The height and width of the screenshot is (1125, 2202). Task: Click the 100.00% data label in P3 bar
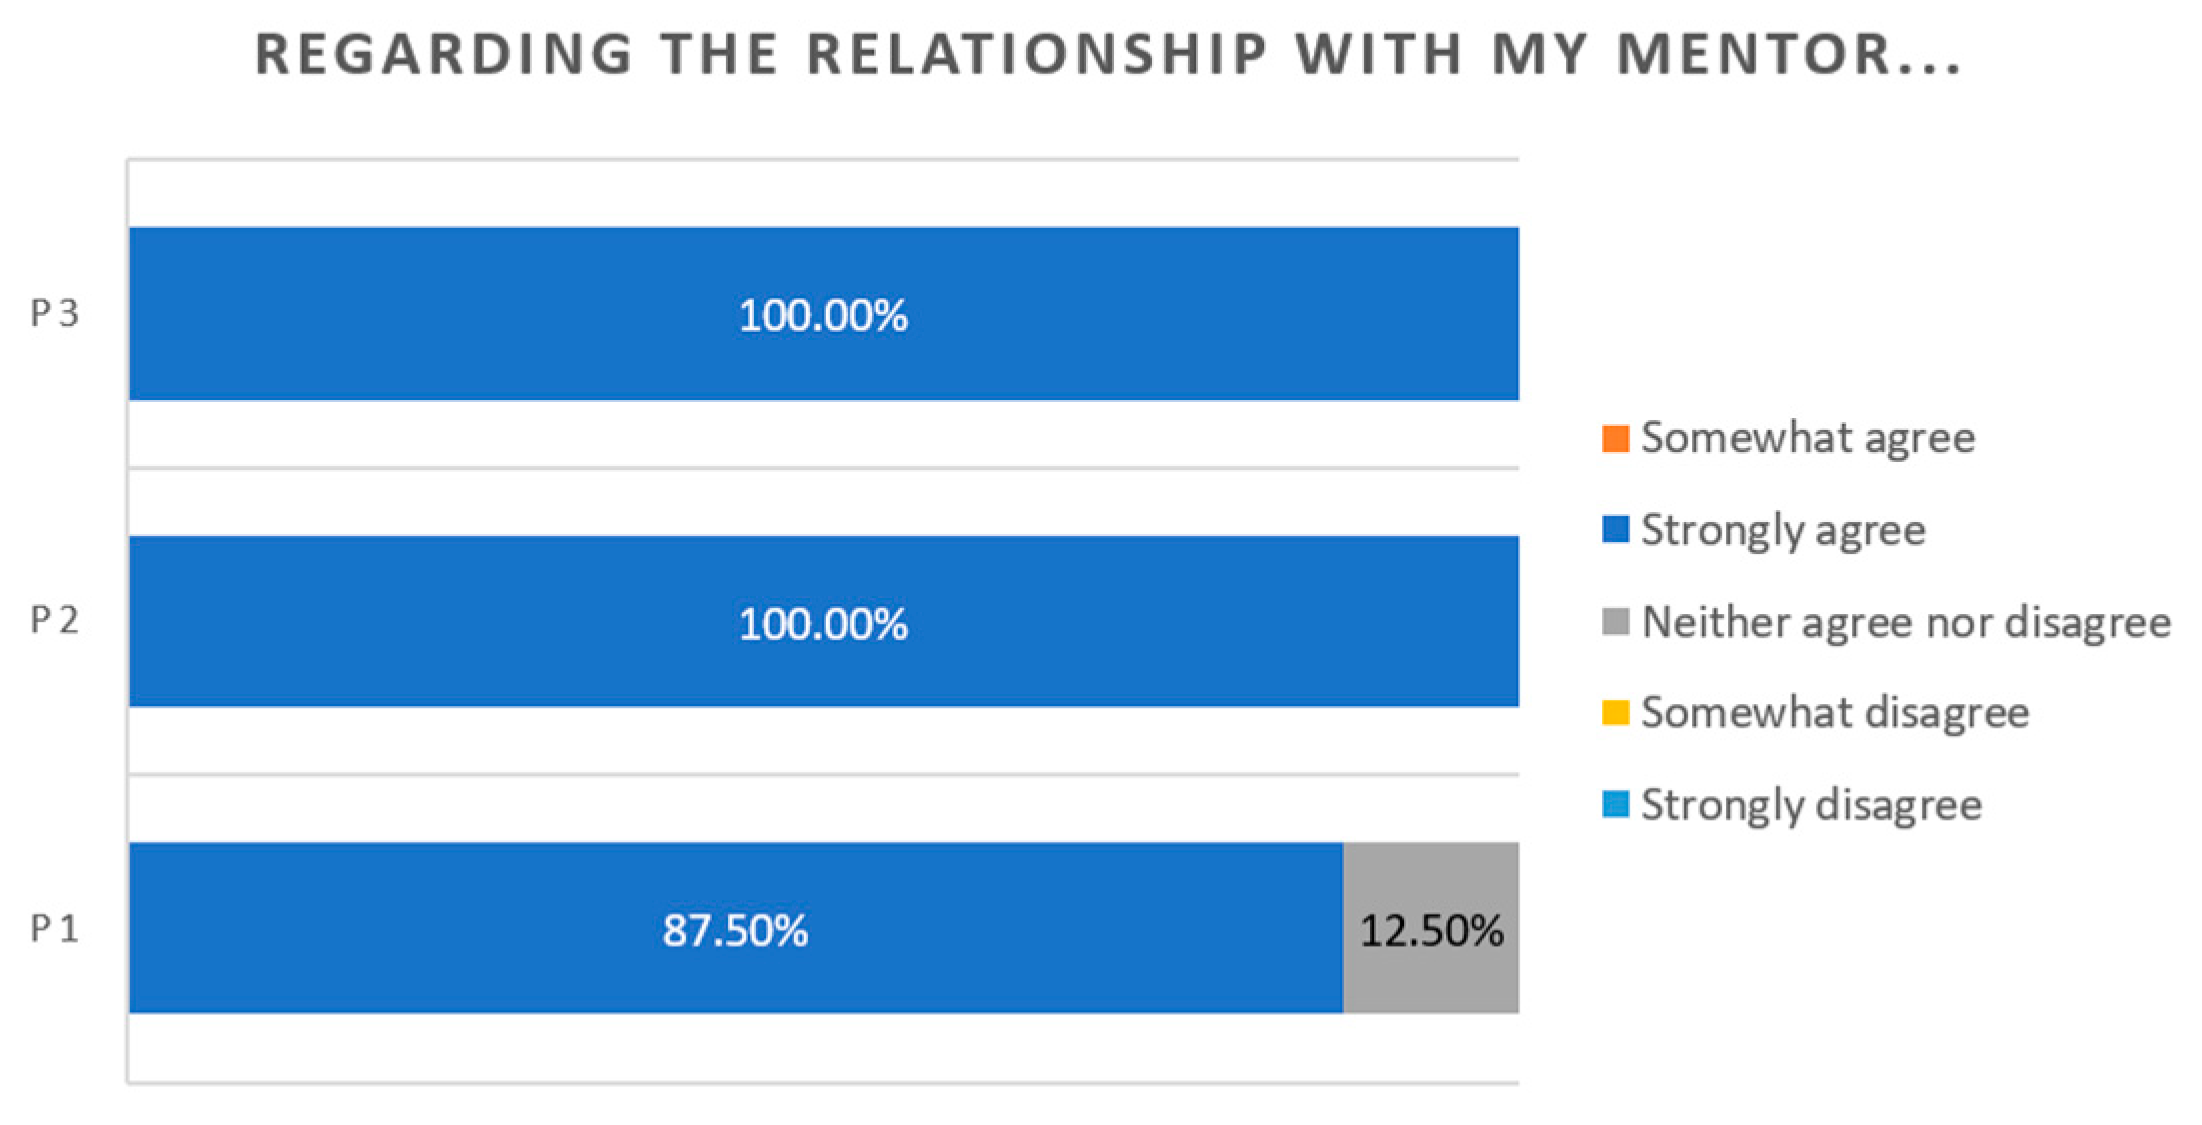click(x=823, y=316)
